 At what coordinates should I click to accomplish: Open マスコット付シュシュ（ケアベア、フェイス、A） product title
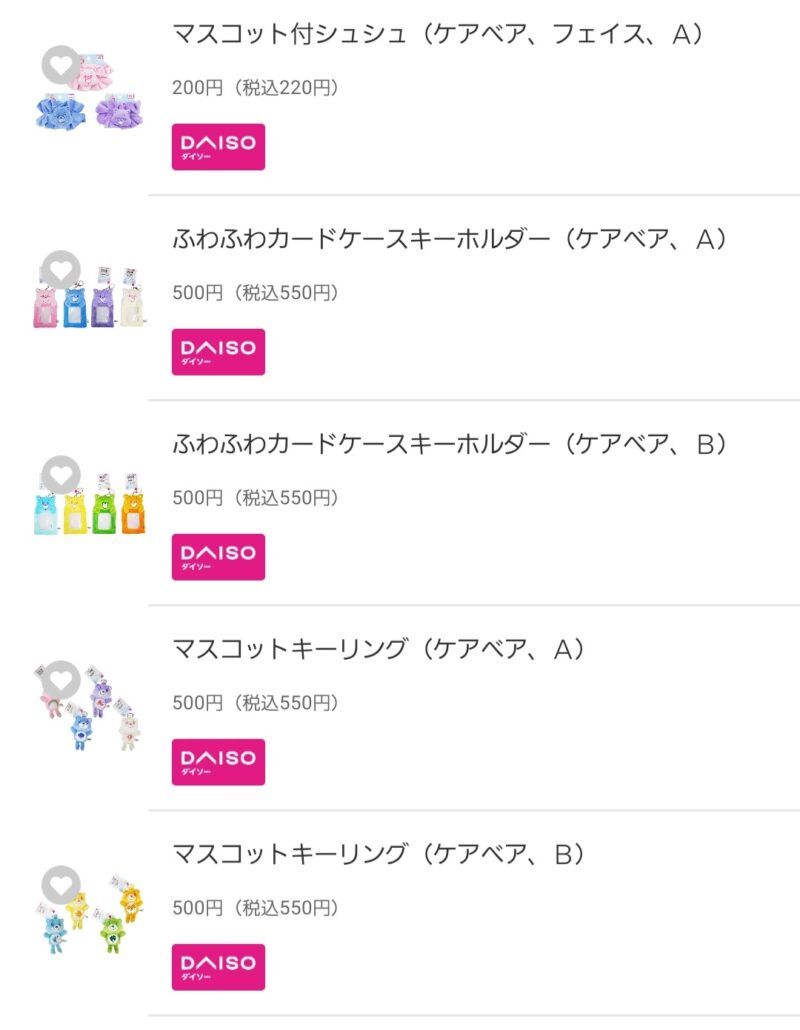pyautogui.click(x=439, y=35)
